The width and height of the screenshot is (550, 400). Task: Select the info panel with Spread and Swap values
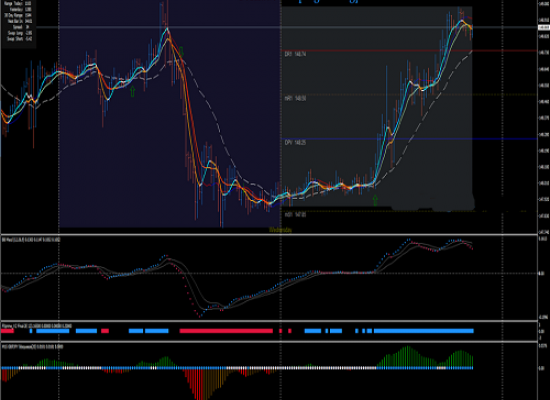point(18,21)
